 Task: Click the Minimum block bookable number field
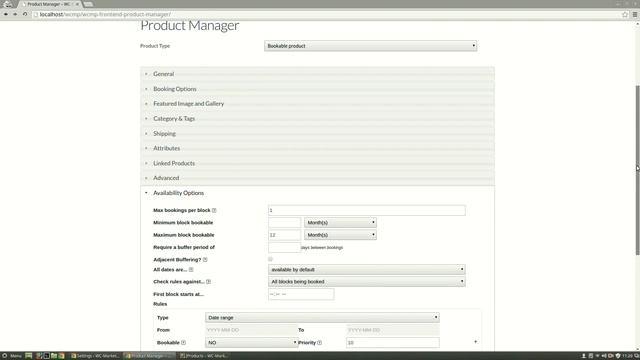(284, 222)
